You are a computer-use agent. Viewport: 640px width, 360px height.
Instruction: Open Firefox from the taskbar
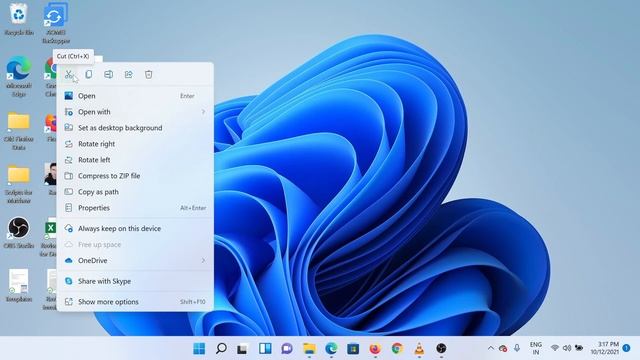tap(375, 349)
